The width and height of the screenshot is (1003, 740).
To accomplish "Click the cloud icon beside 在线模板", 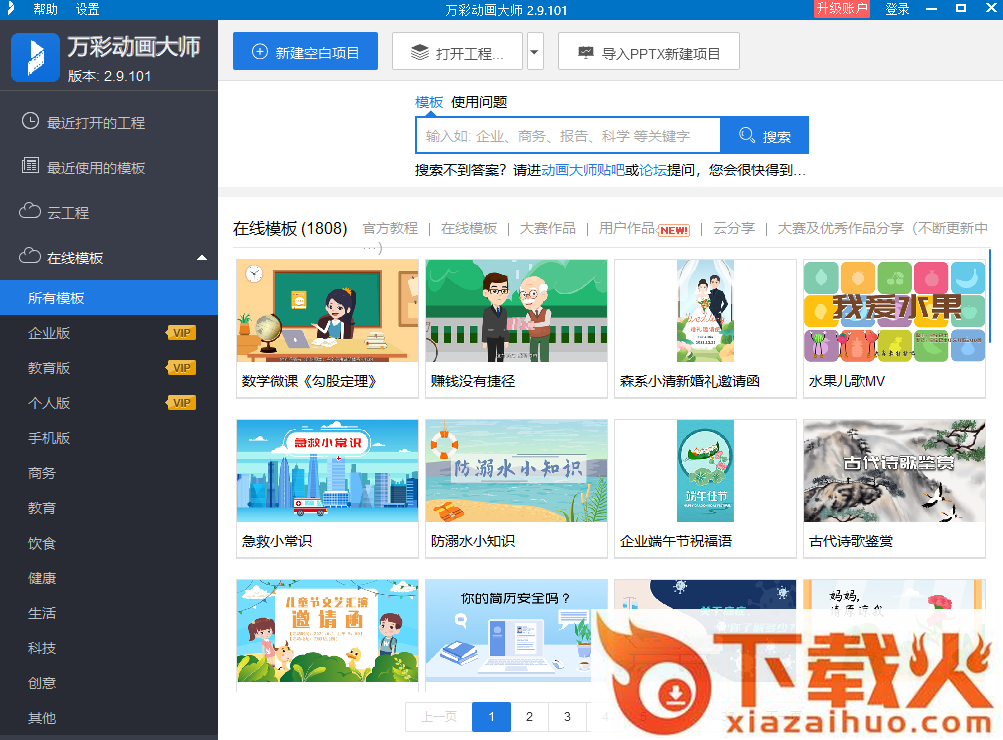I will tap(30, 257).
